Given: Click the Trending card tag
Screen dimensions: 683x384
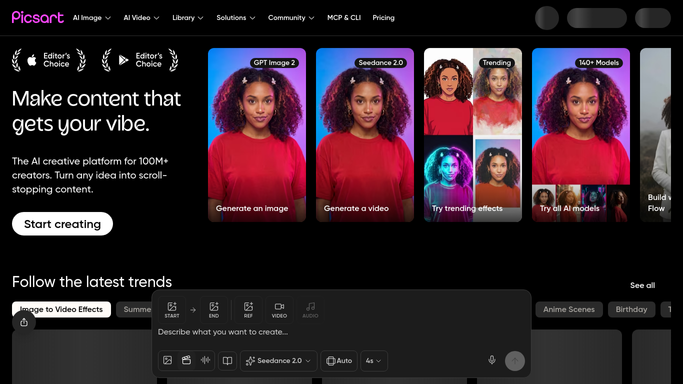Looking at the screenshot, I should point(497,63).
